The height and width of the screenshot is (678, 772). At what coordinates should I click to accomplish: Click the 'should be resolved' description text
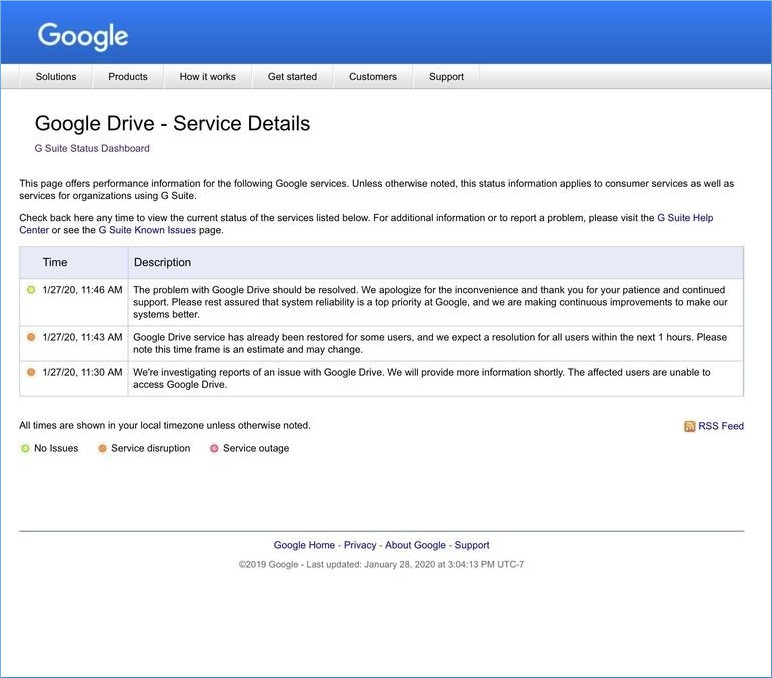coord(430,302)
